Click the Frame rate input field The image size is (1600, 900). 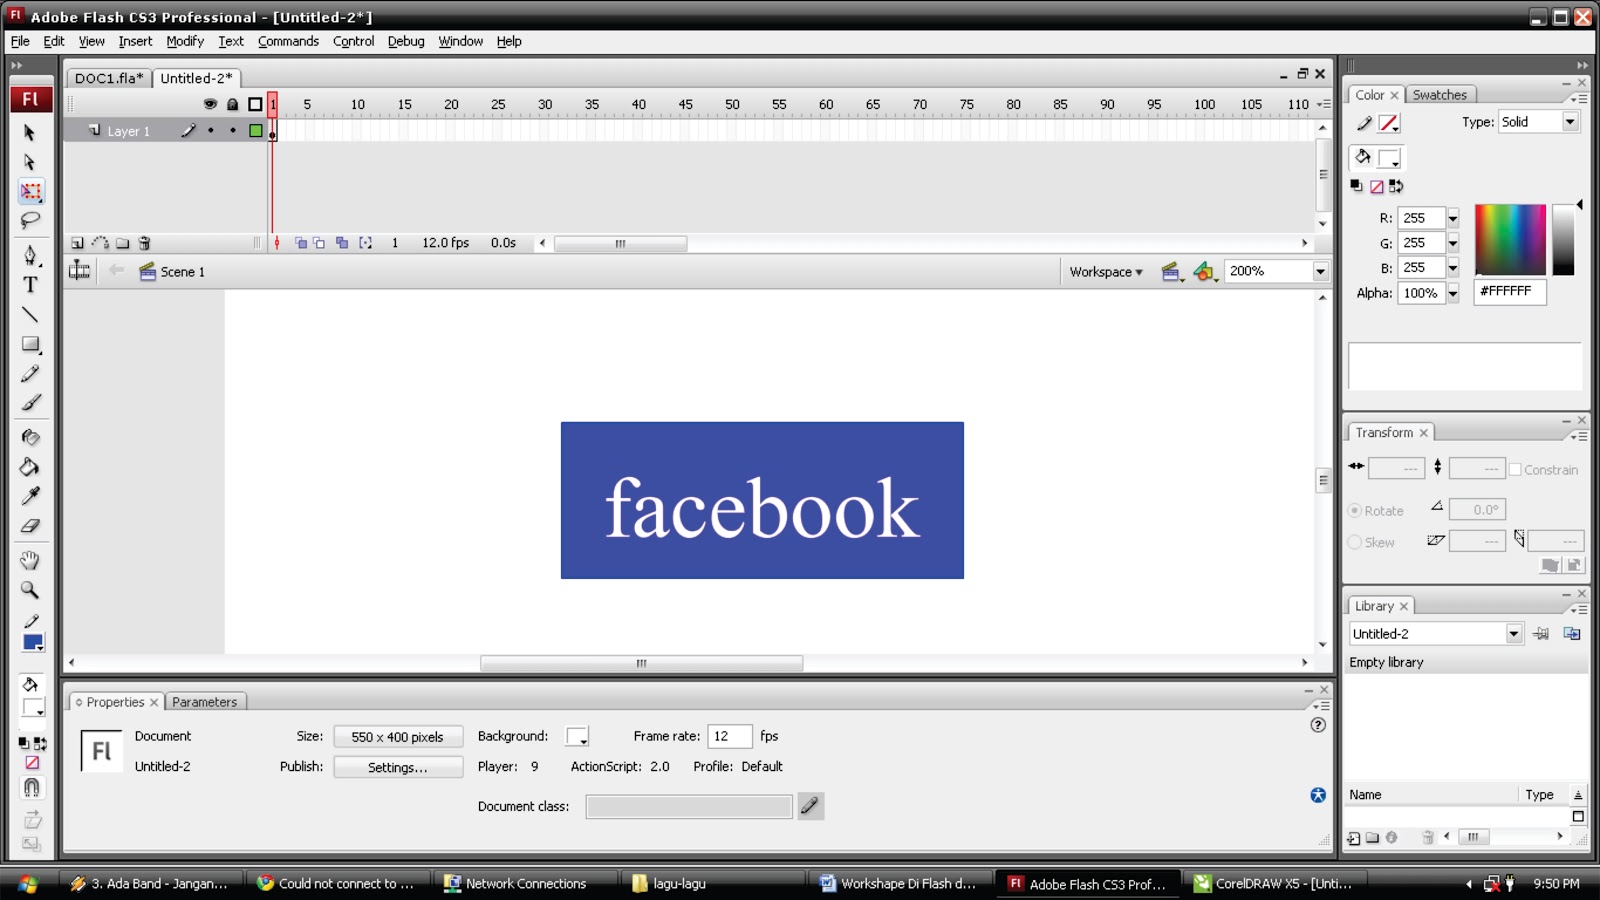[x=729, y=737]
